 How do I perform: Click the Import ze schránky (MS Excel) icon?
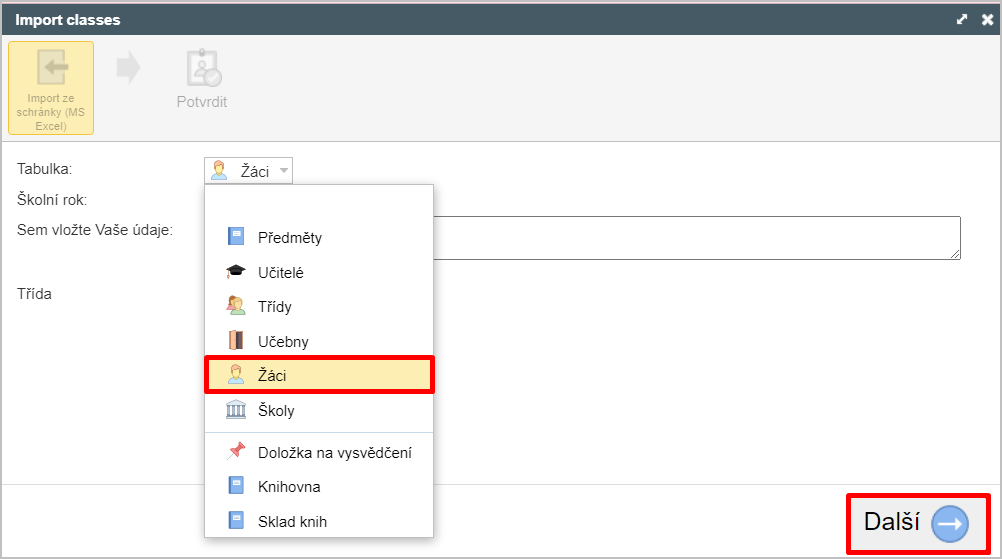(x=51, y=68)
